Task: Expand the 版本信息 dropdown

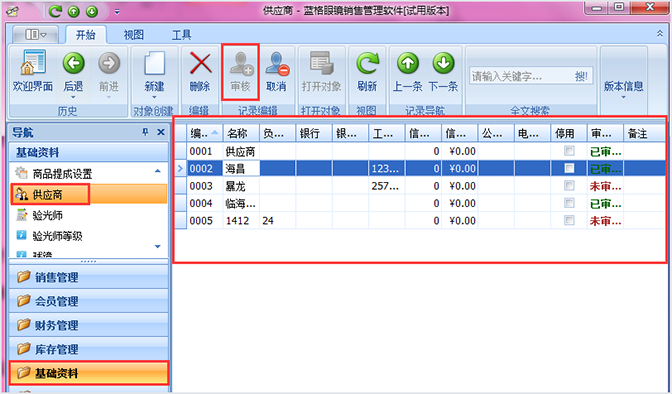Action: click(x=624, y=89)
